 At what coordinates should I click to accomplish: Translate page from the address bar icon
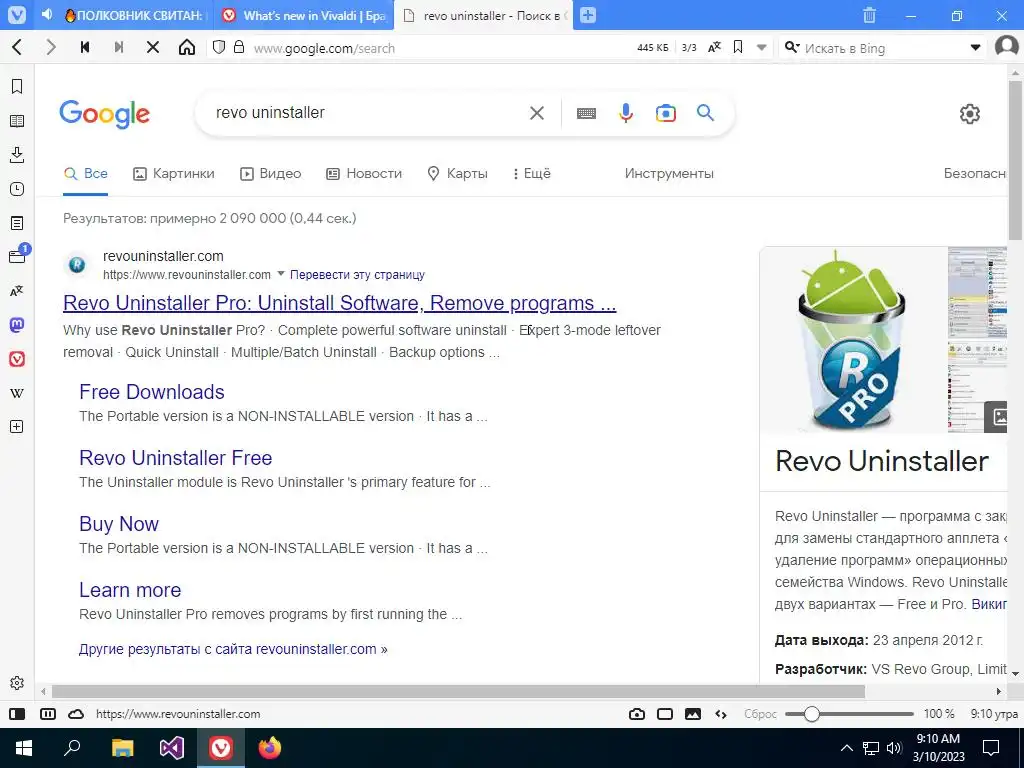(714, 47)
